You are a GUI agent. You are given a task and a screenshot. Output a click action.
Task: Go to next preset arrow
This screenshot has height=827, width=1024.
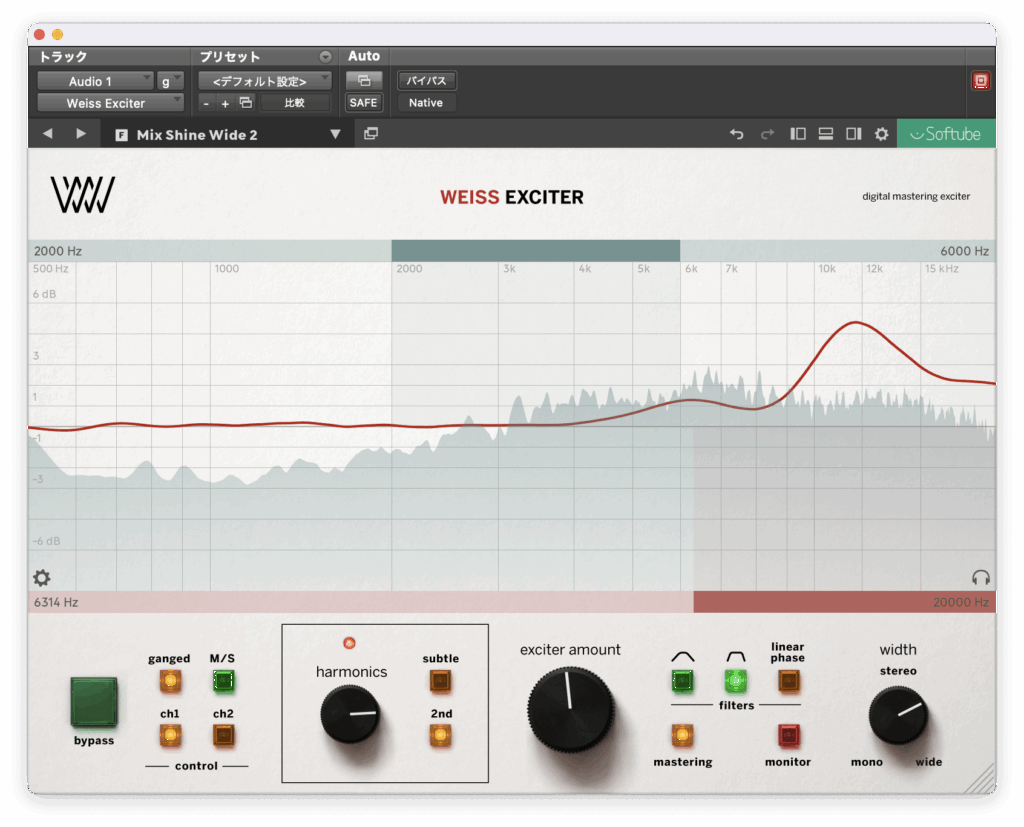tap(80, 133)
